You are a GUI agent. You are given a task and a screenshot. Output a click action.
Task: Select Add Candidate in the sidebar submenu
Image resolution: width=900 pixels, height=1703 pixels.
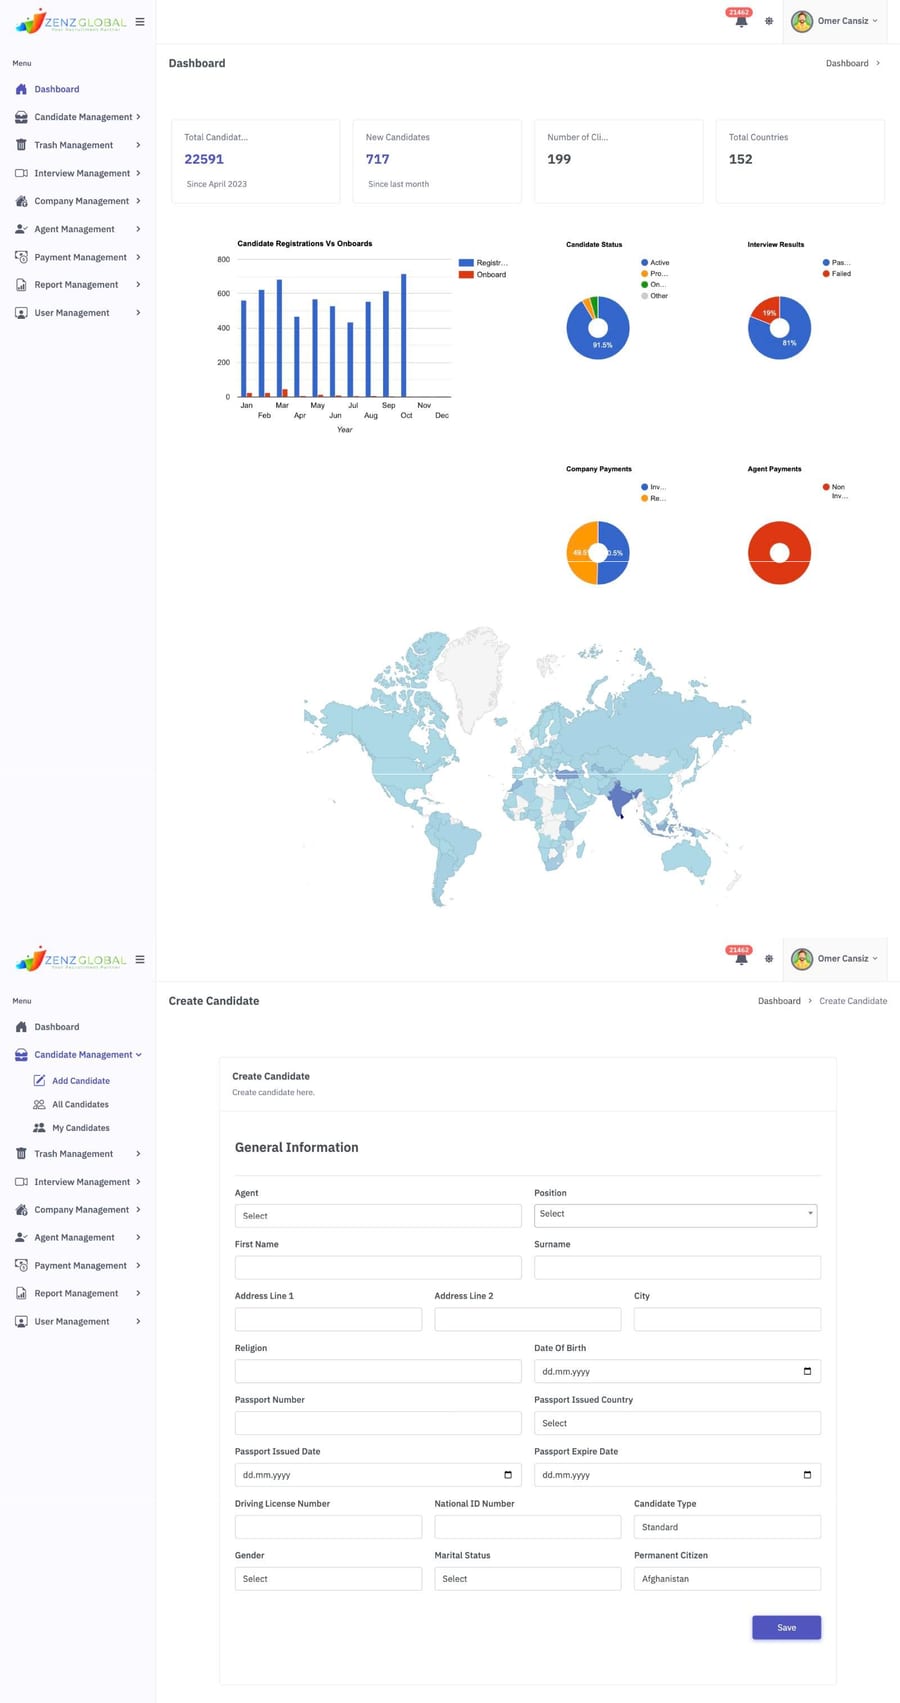tap(81, 1081)
